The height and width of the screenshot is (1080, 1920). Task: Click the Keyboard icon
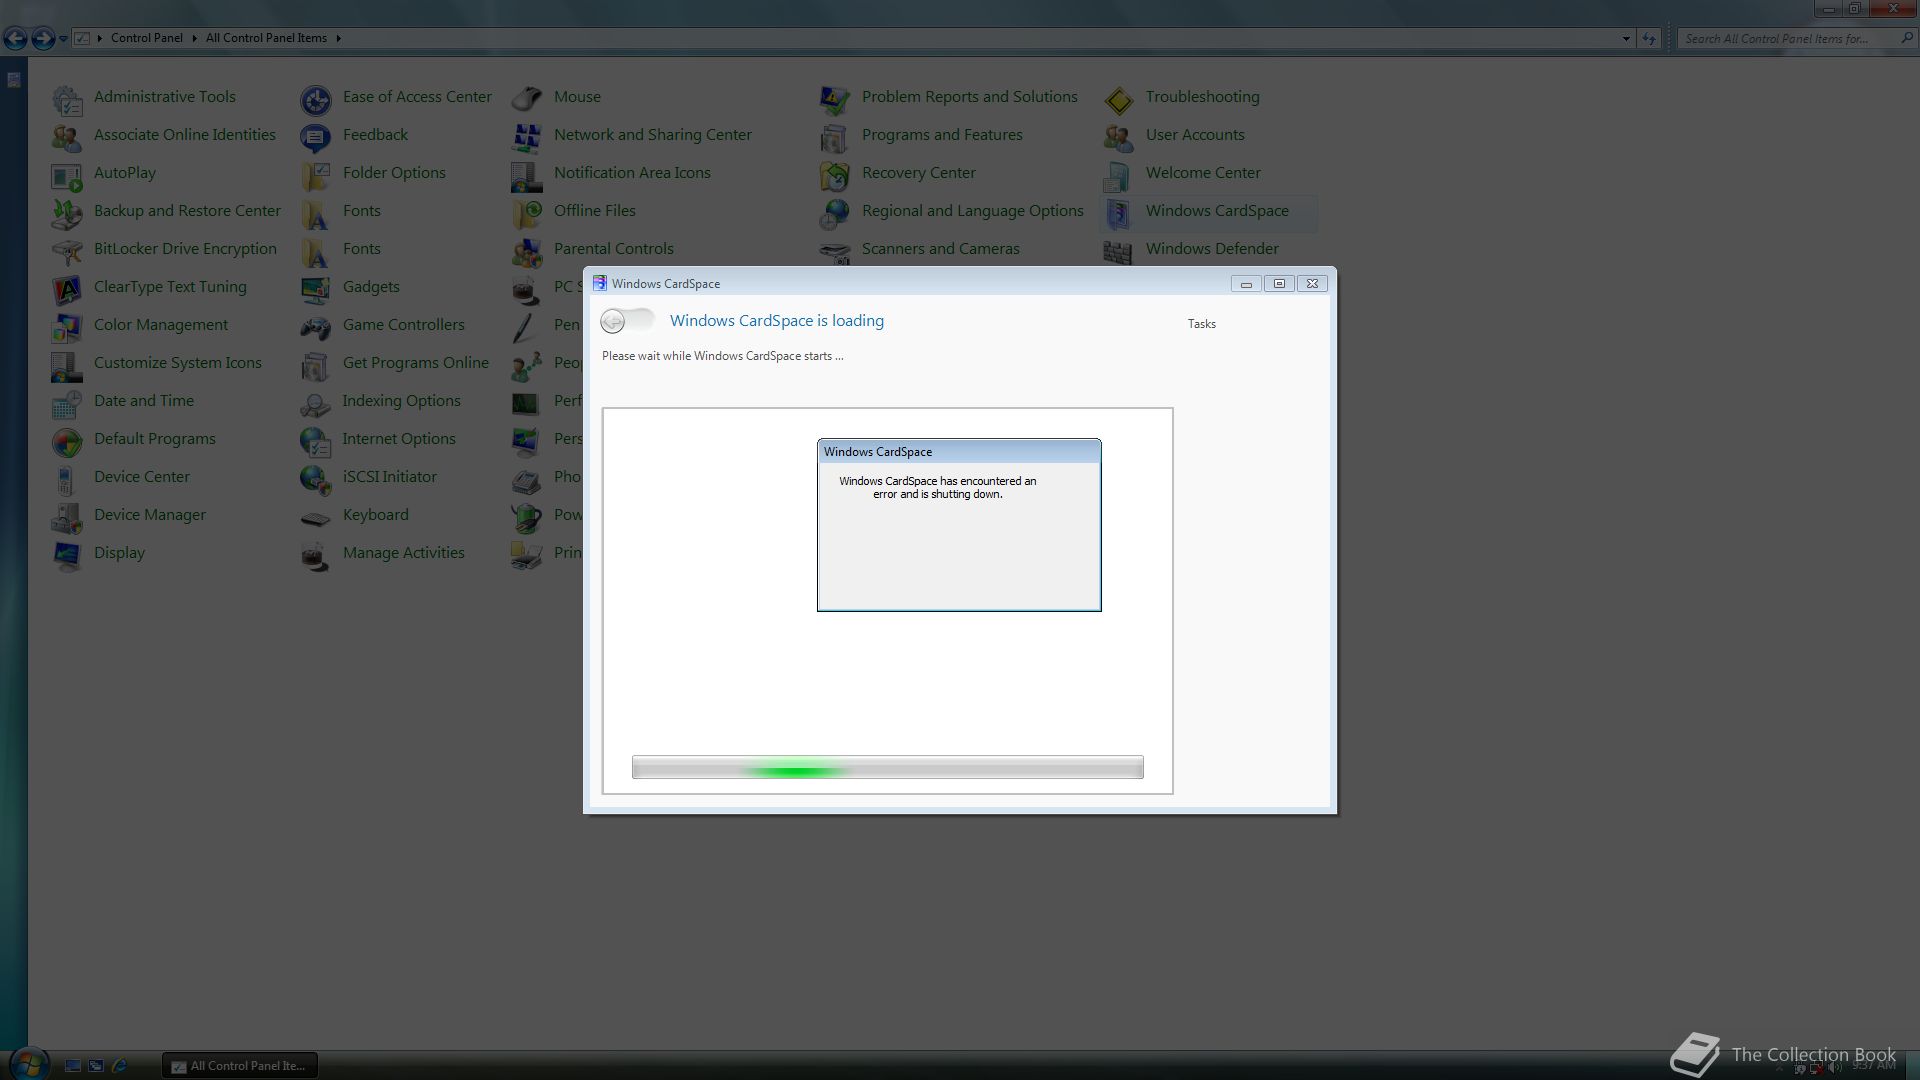[316, 517]
